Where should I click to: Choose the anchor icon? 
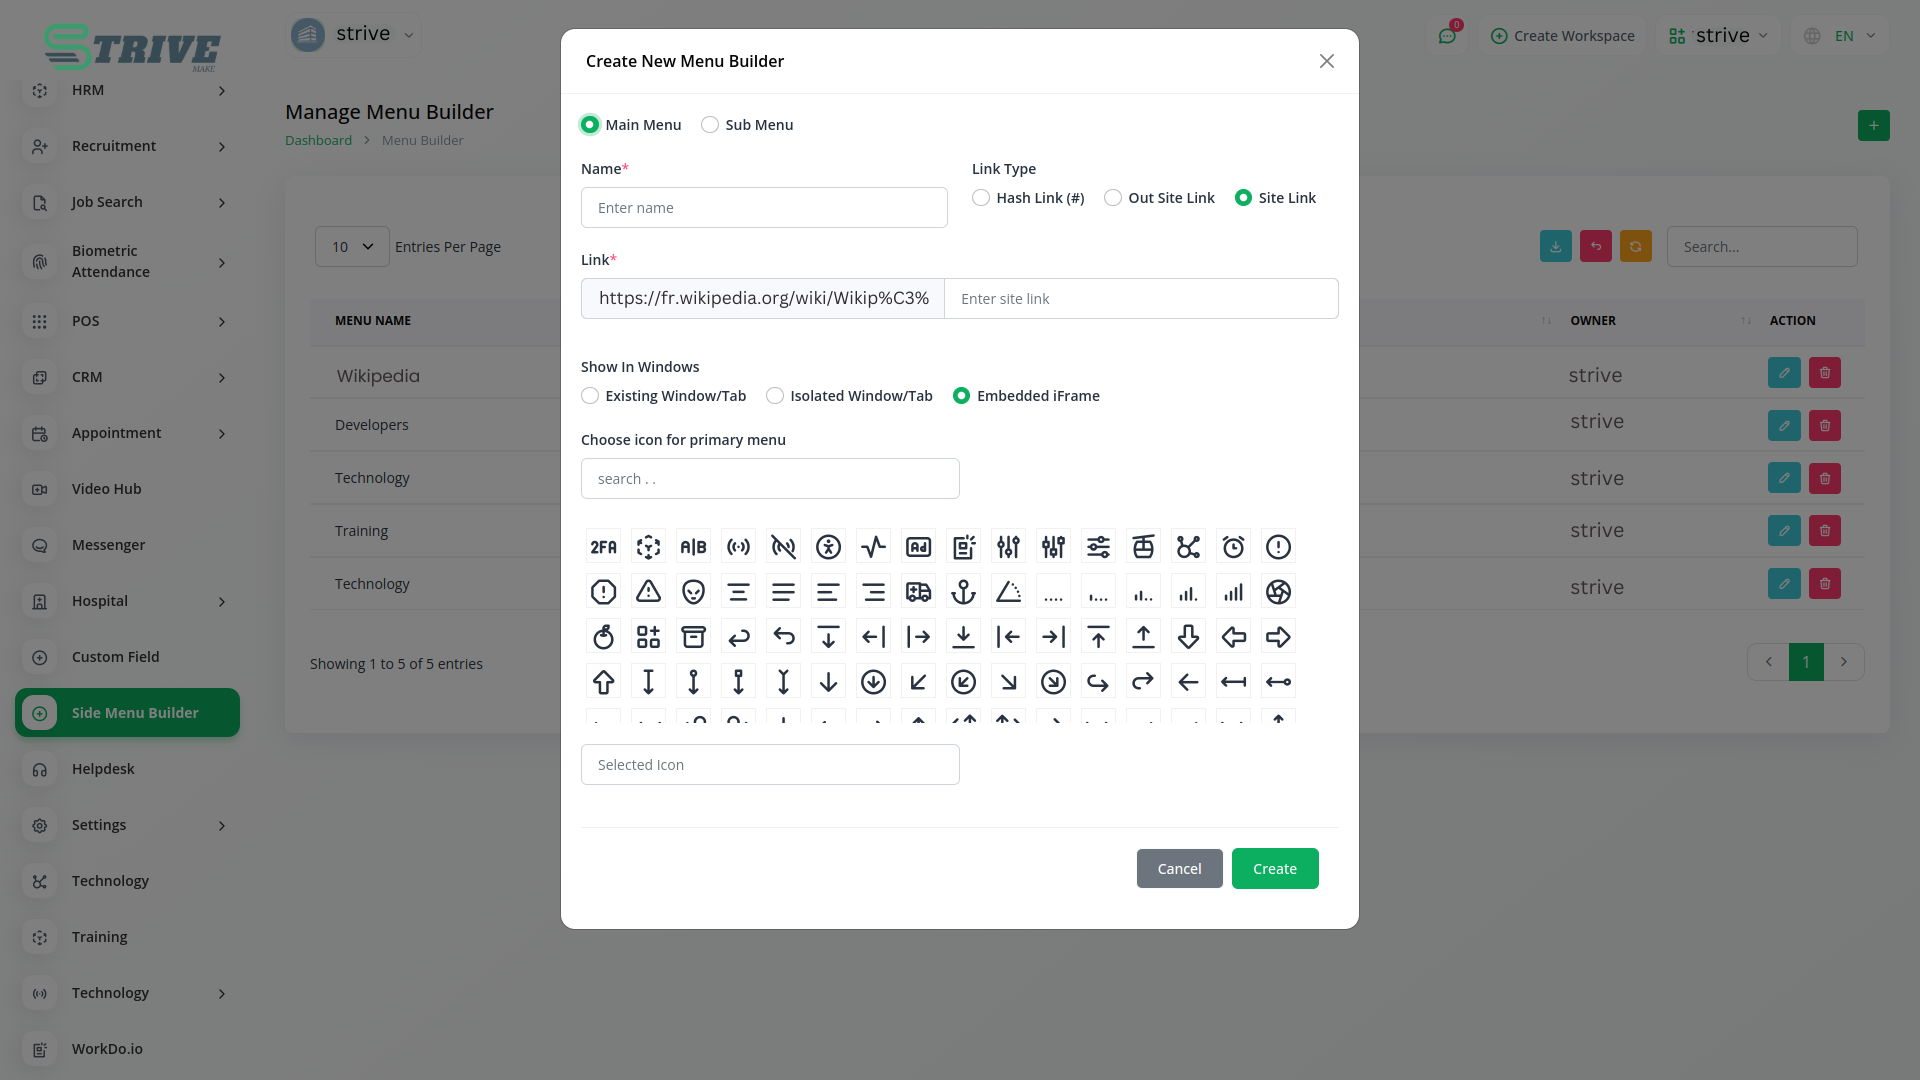[963, 592]
